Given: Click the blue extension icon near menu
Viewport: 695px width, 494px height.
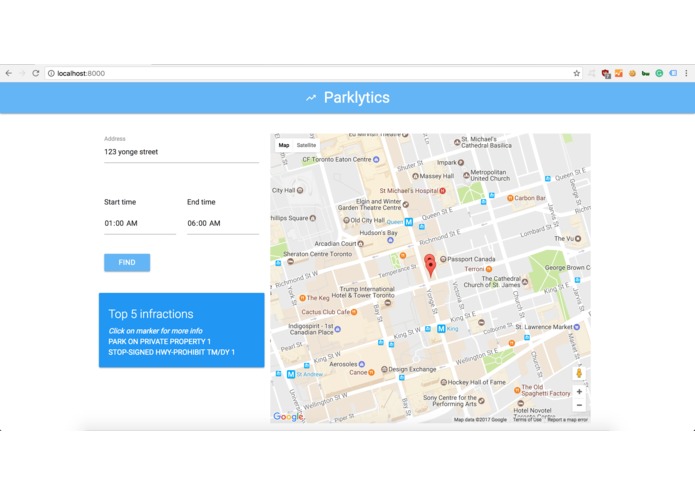Looking at the screenshot, I should point(673,73).
